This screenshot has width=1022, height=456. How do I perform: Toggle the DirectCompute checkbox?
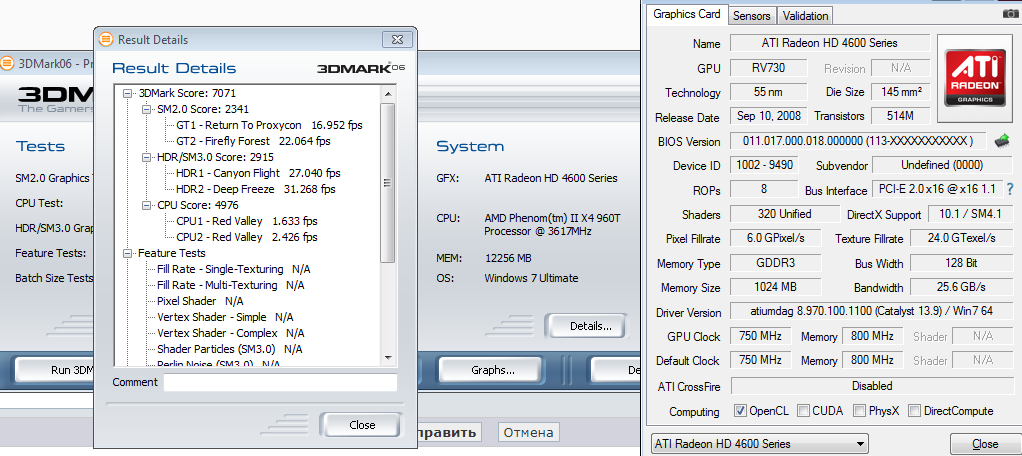click(914, 411)
